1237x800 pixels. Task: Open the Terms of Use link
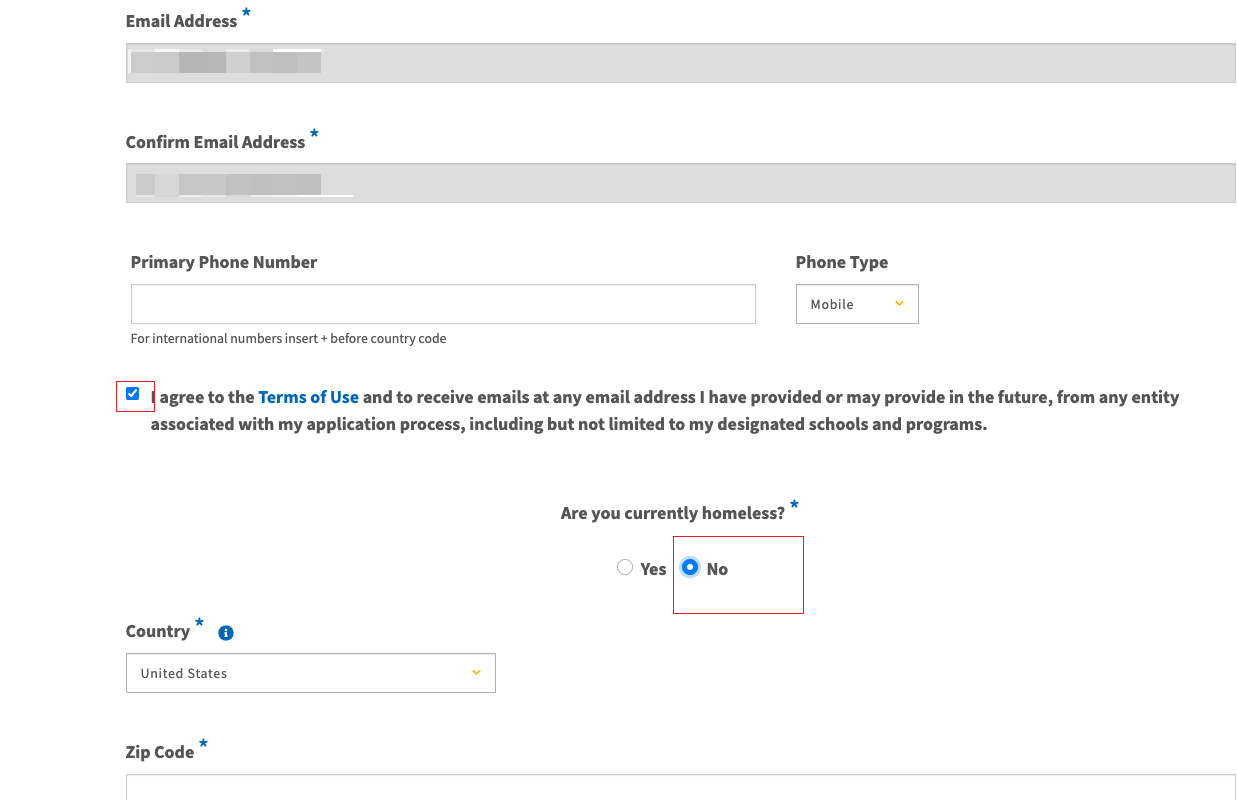308,397
